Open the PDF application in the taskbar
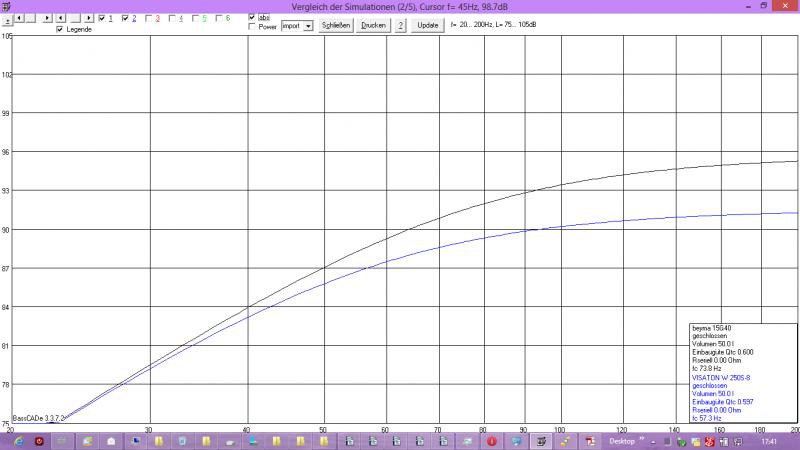Screen dimensions: 800x450 coord(590,441)
